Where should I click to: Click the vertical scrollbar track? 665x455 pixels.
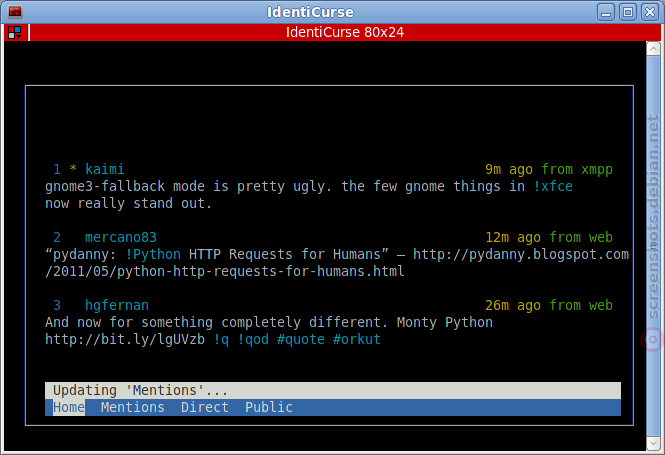tap(653, 246)
